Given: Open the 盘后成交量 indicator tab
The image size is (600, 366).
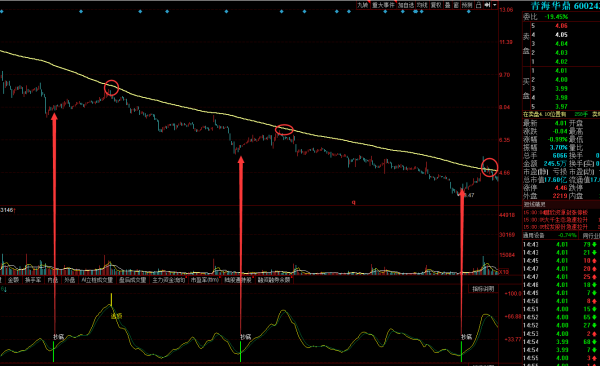Looking at the screenshot, I should (x=132, y=280).
